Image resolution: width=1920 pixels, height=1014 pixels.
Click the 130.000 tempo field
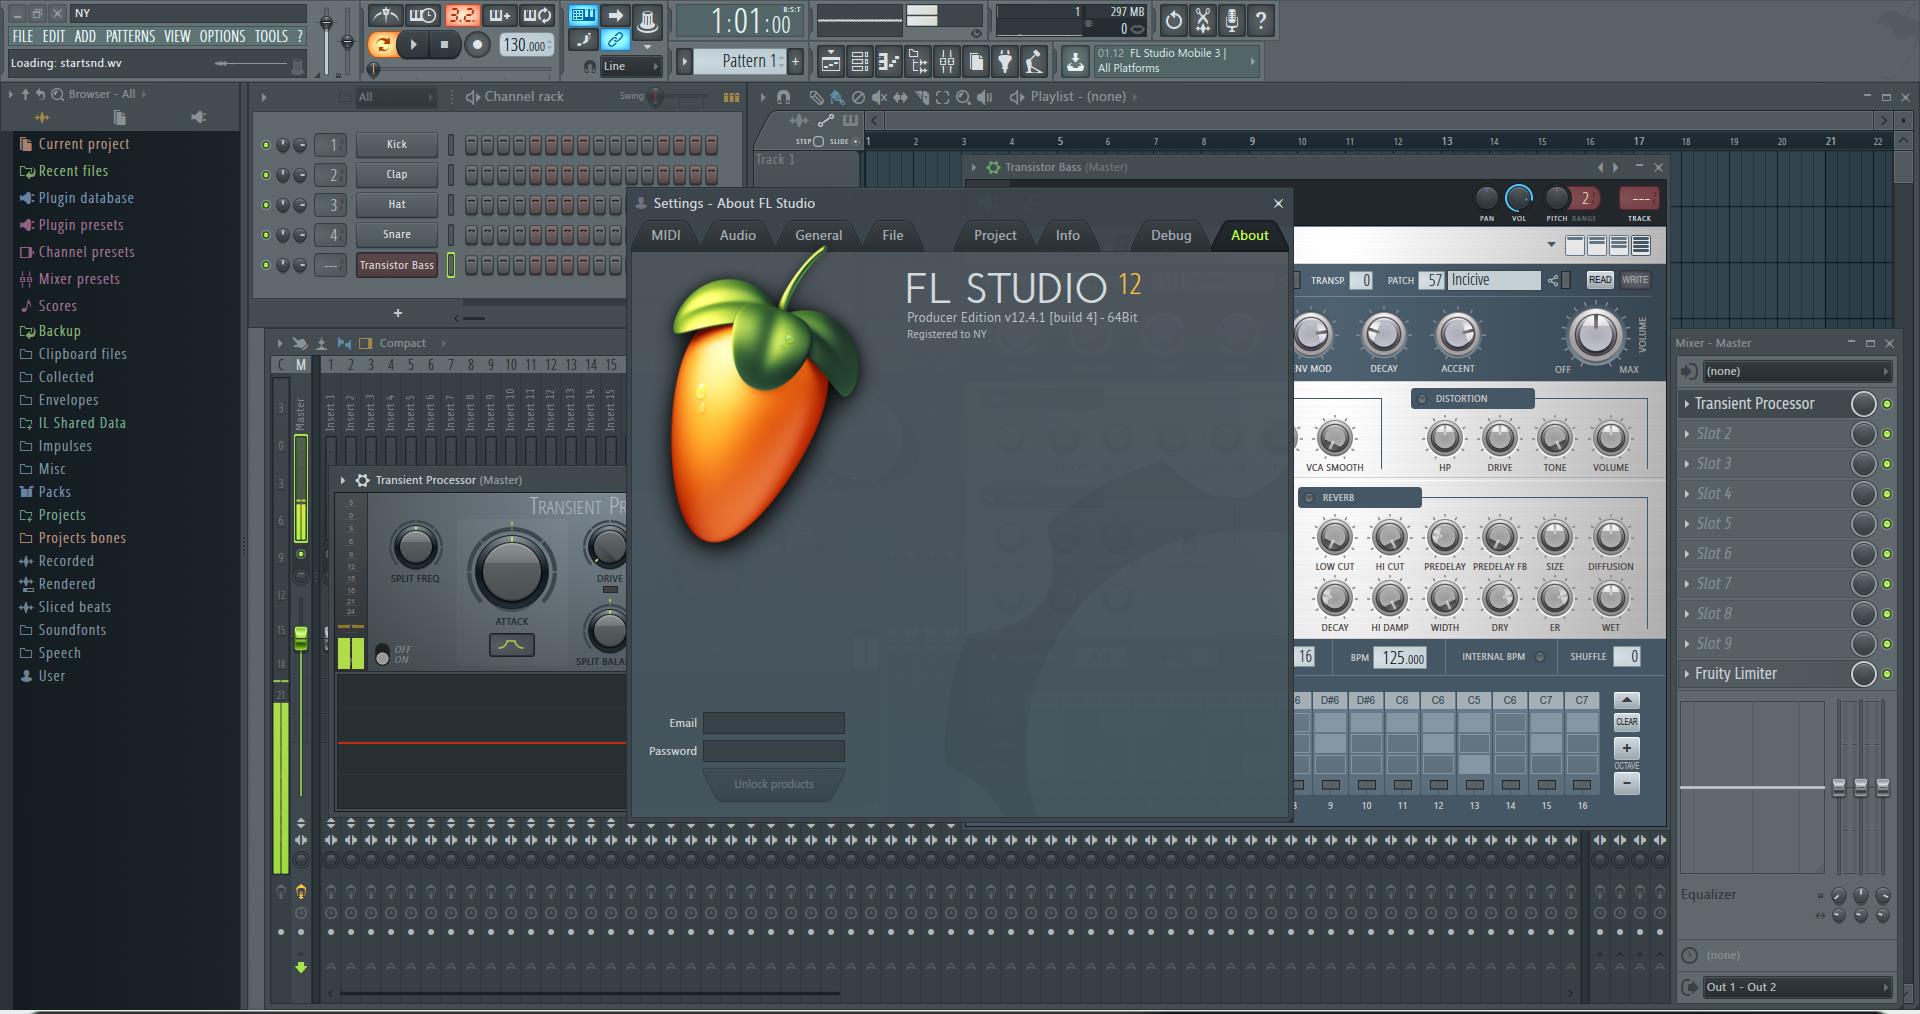point(526,45)
